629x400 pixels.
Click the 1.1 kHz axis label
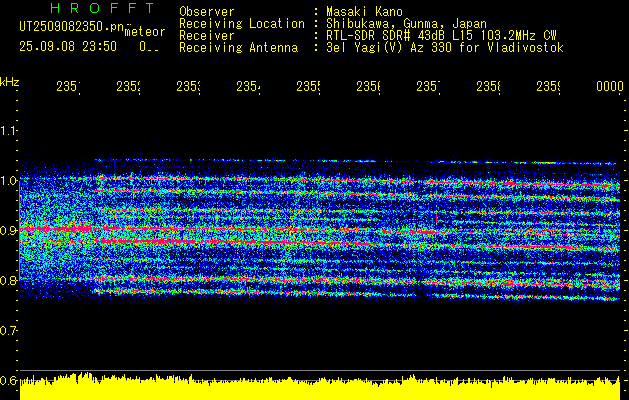[8, 130]
